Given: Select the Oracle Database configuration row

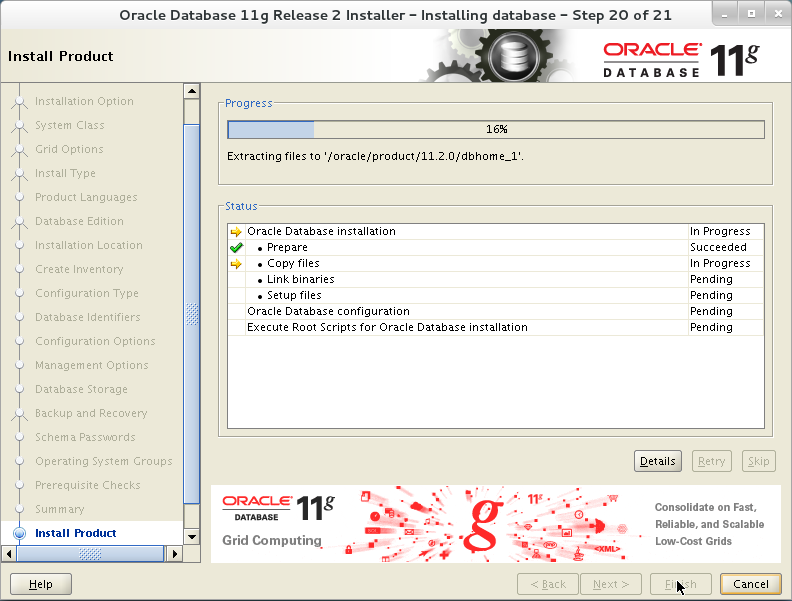Looking at the screenshot, I should coord(496,312).
